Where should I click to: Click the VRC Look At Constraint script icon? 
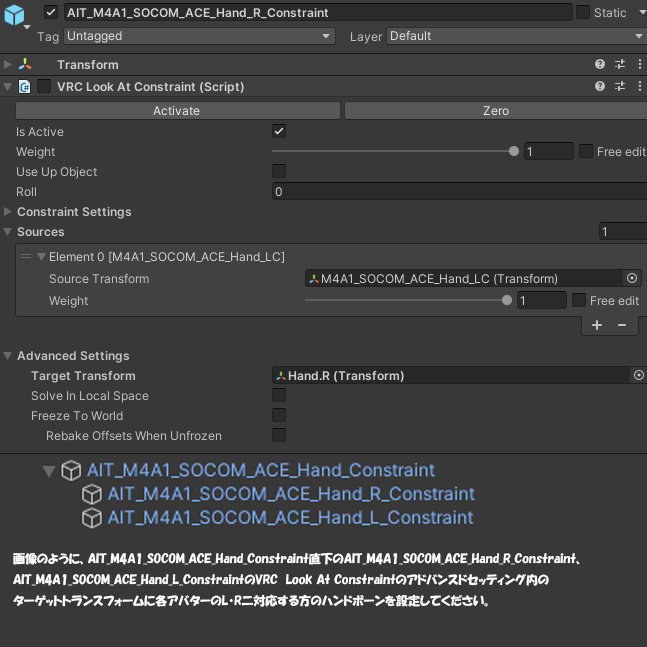click(x=25, y=87)
